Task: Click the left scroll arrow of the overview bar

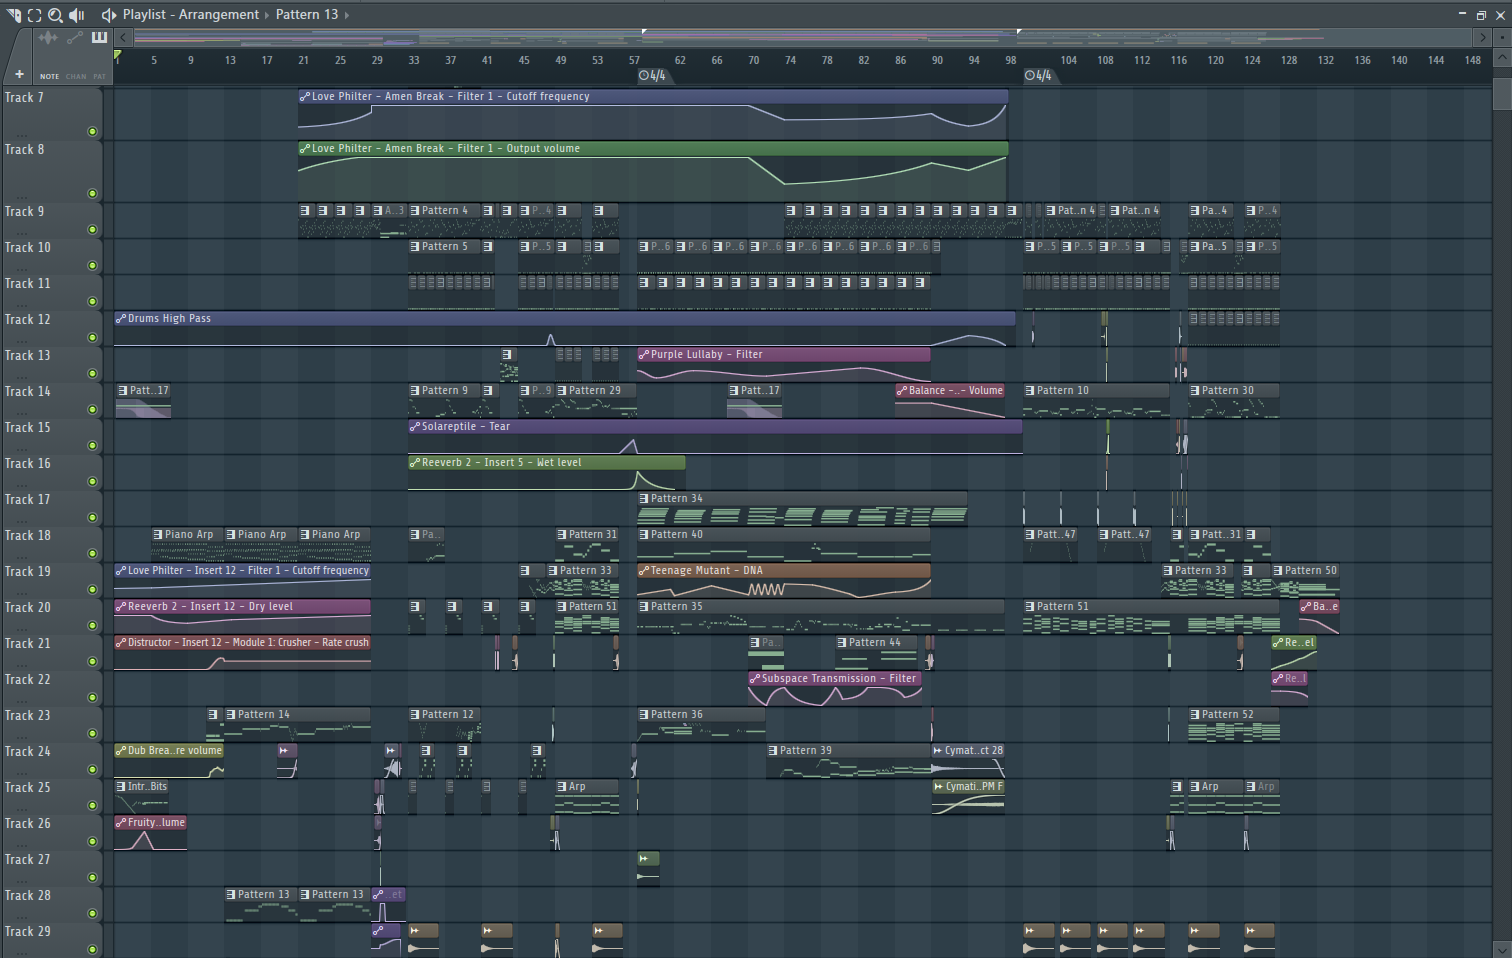Action: 123,38
